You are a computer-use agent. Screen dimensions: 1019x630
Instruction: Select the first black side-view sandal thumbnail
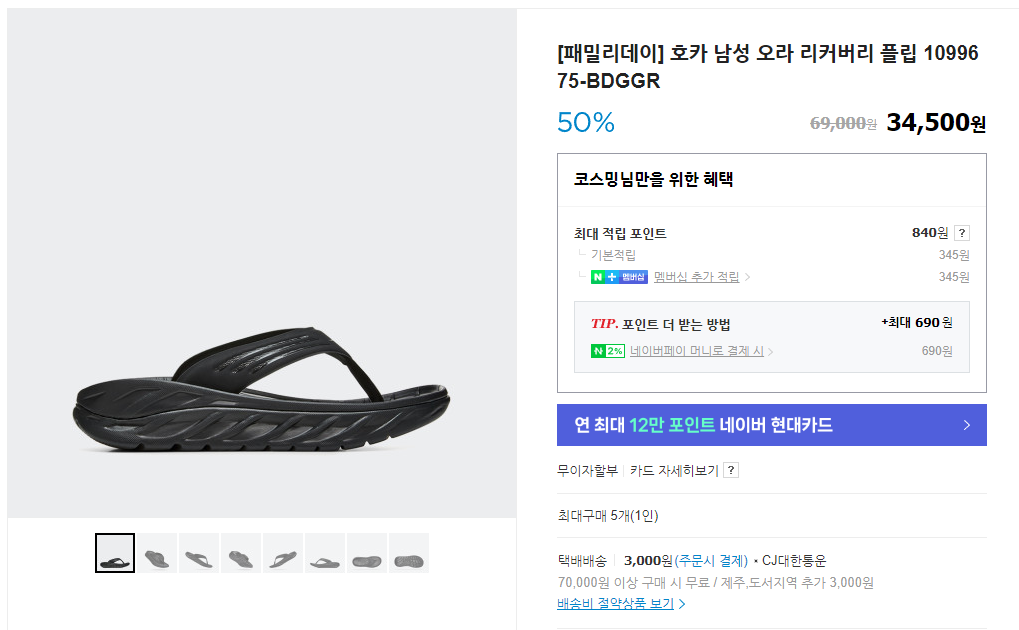click(115, 553)
